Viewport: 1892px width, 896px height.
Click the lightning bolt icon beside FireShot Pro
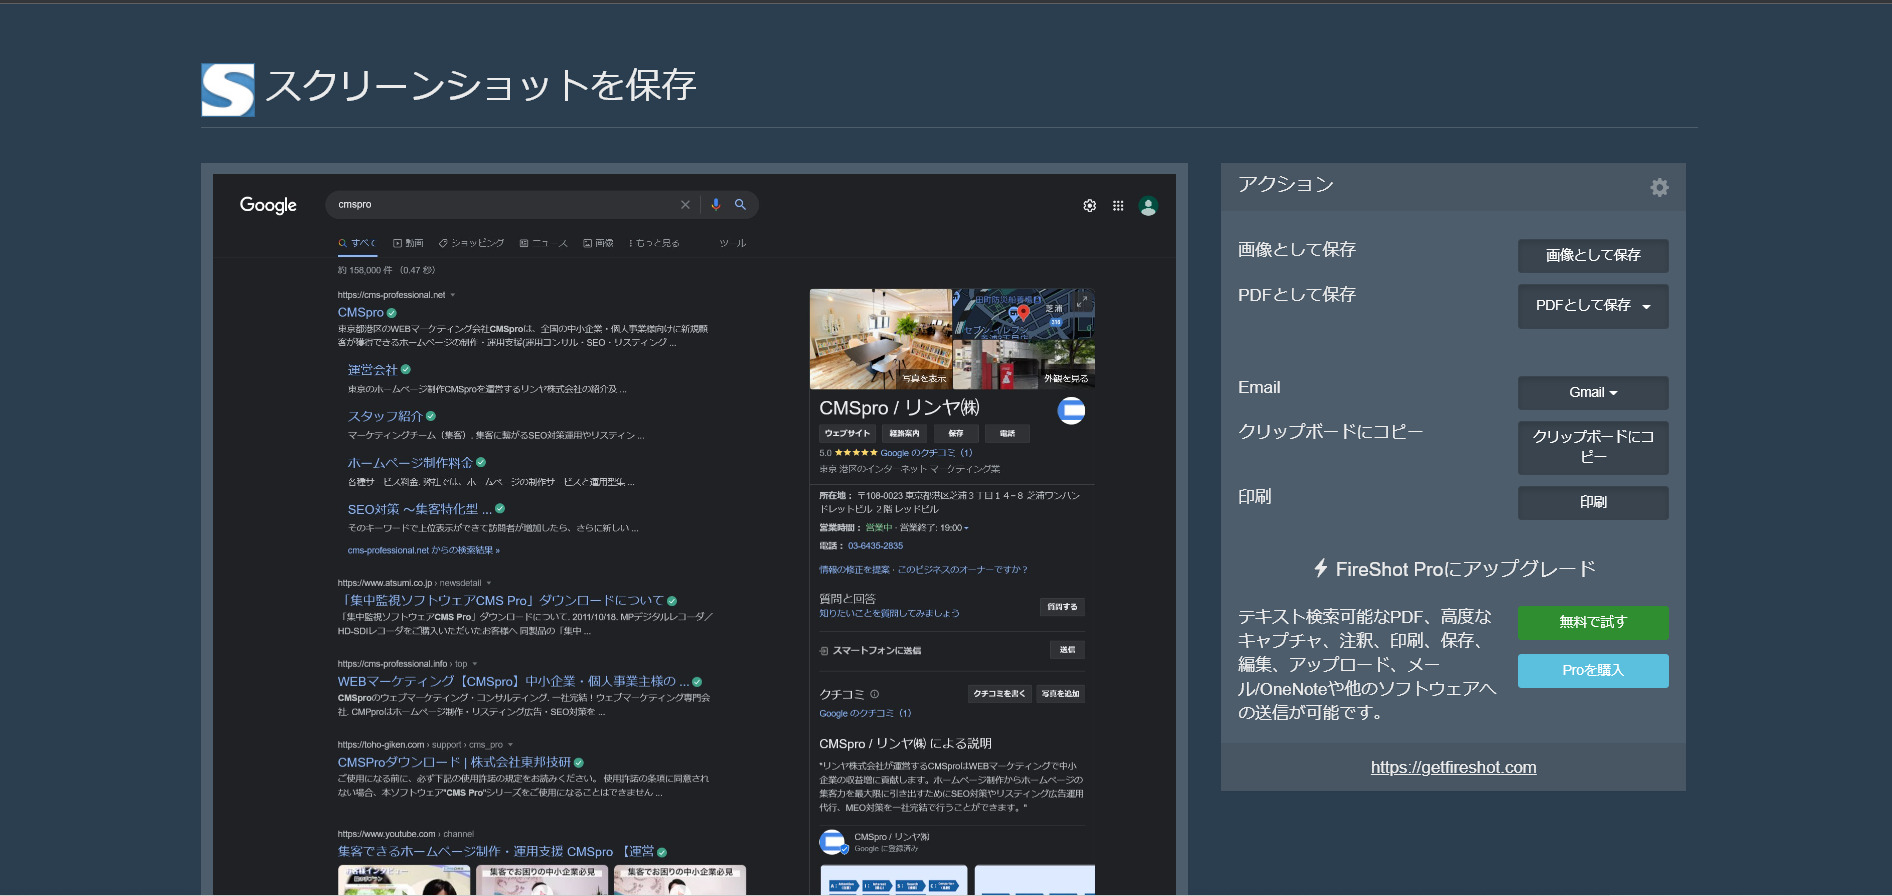click(x=1321, y=568)
